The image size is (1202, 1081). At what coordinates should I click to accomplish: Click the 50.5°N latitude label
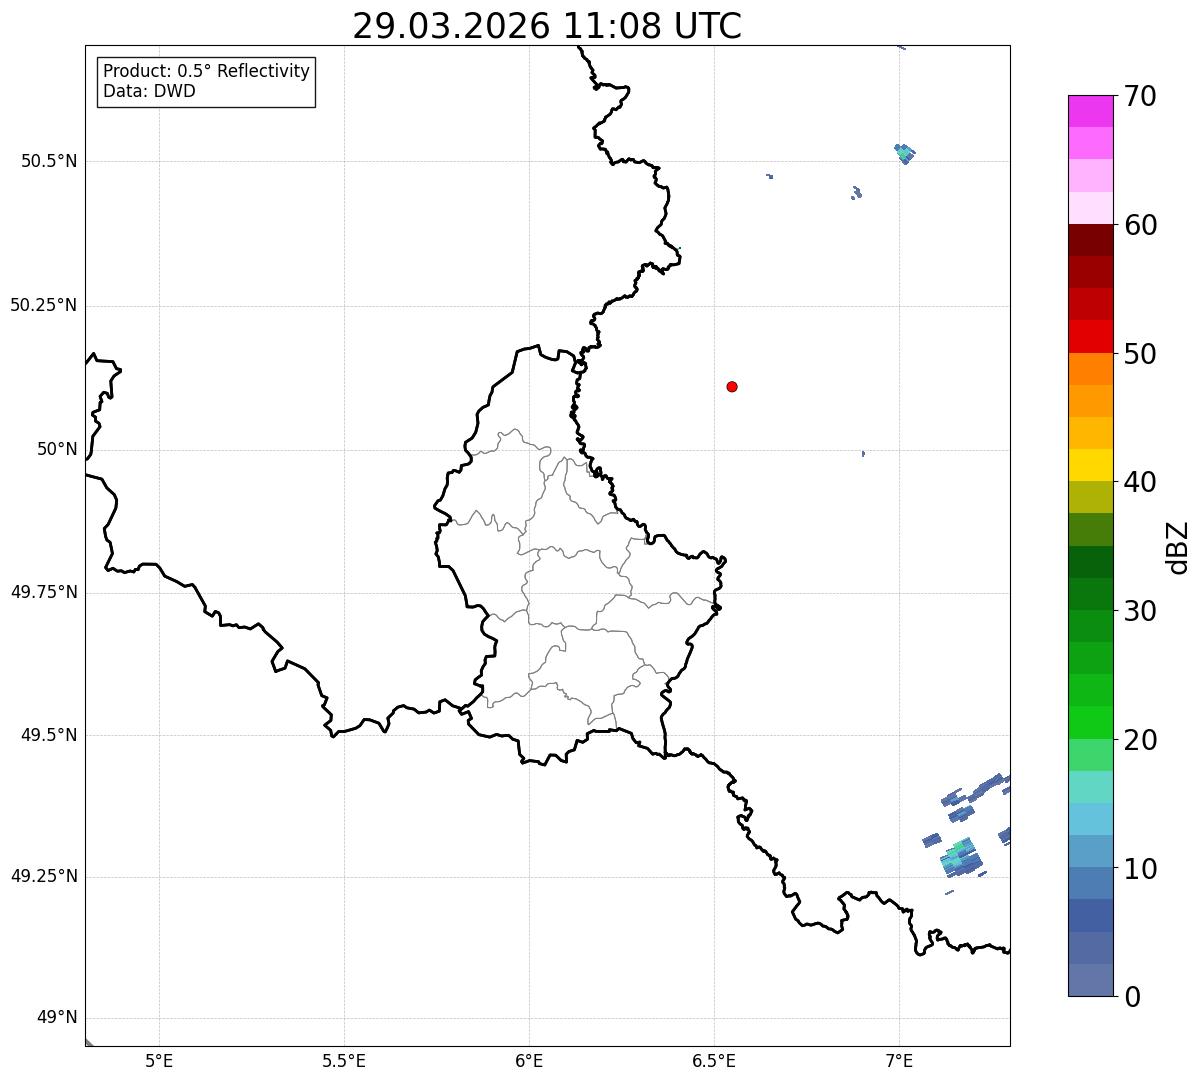pos(49,161)
